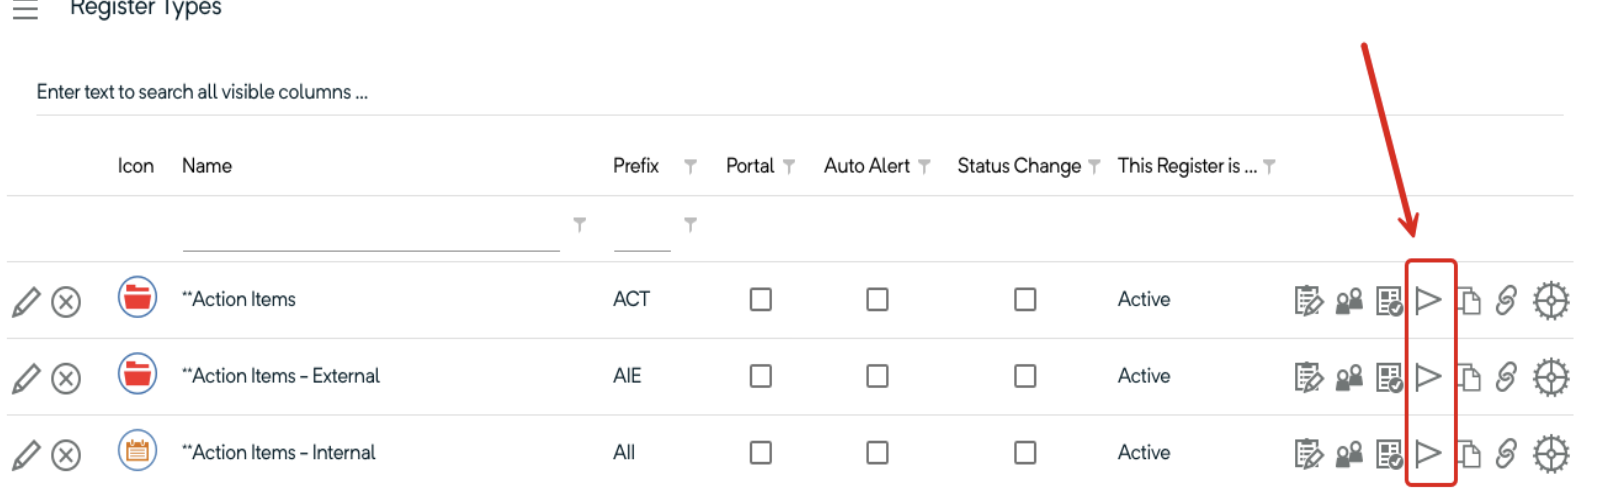Image resolution: width=1613 pixels, height=489 pixels.
Task: Click the red folder icon for Action Items
Action: pyautogui.click(x=137, y=298)
